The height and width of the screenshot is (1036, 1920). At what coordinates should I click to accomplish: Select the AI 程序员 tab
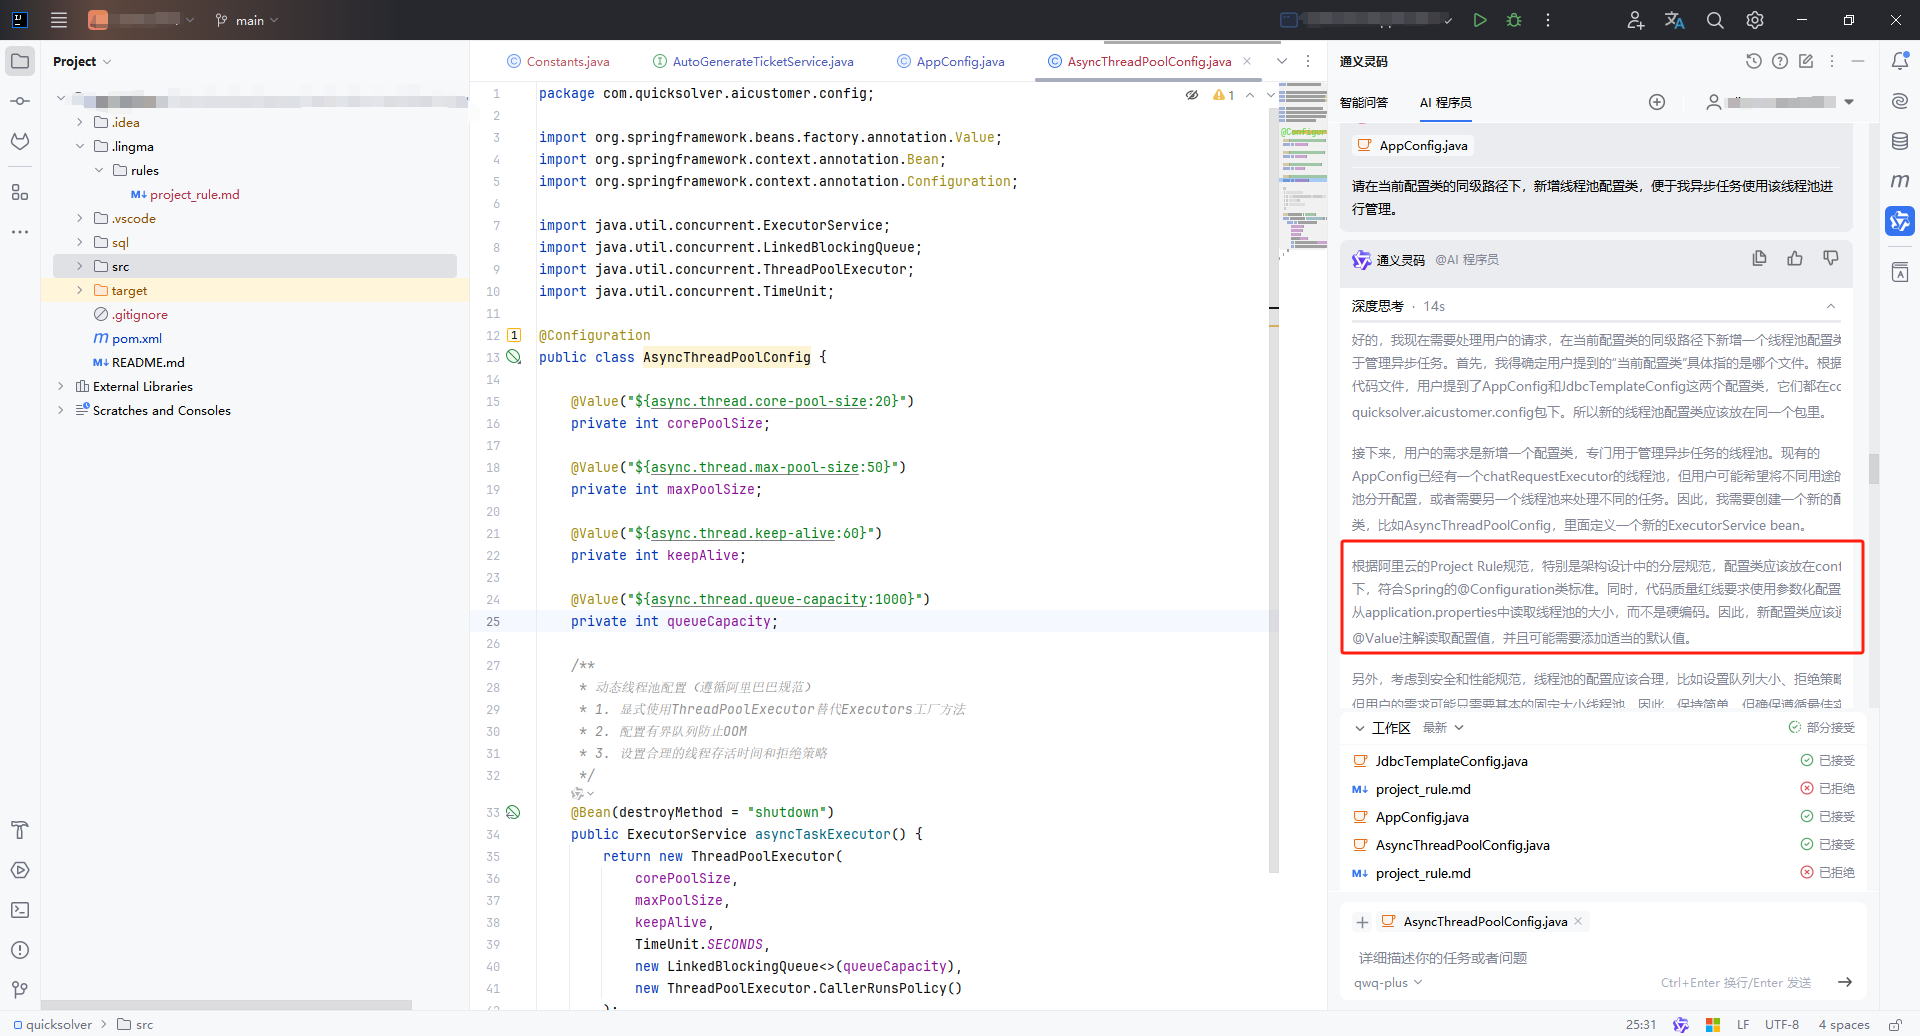1446,102
